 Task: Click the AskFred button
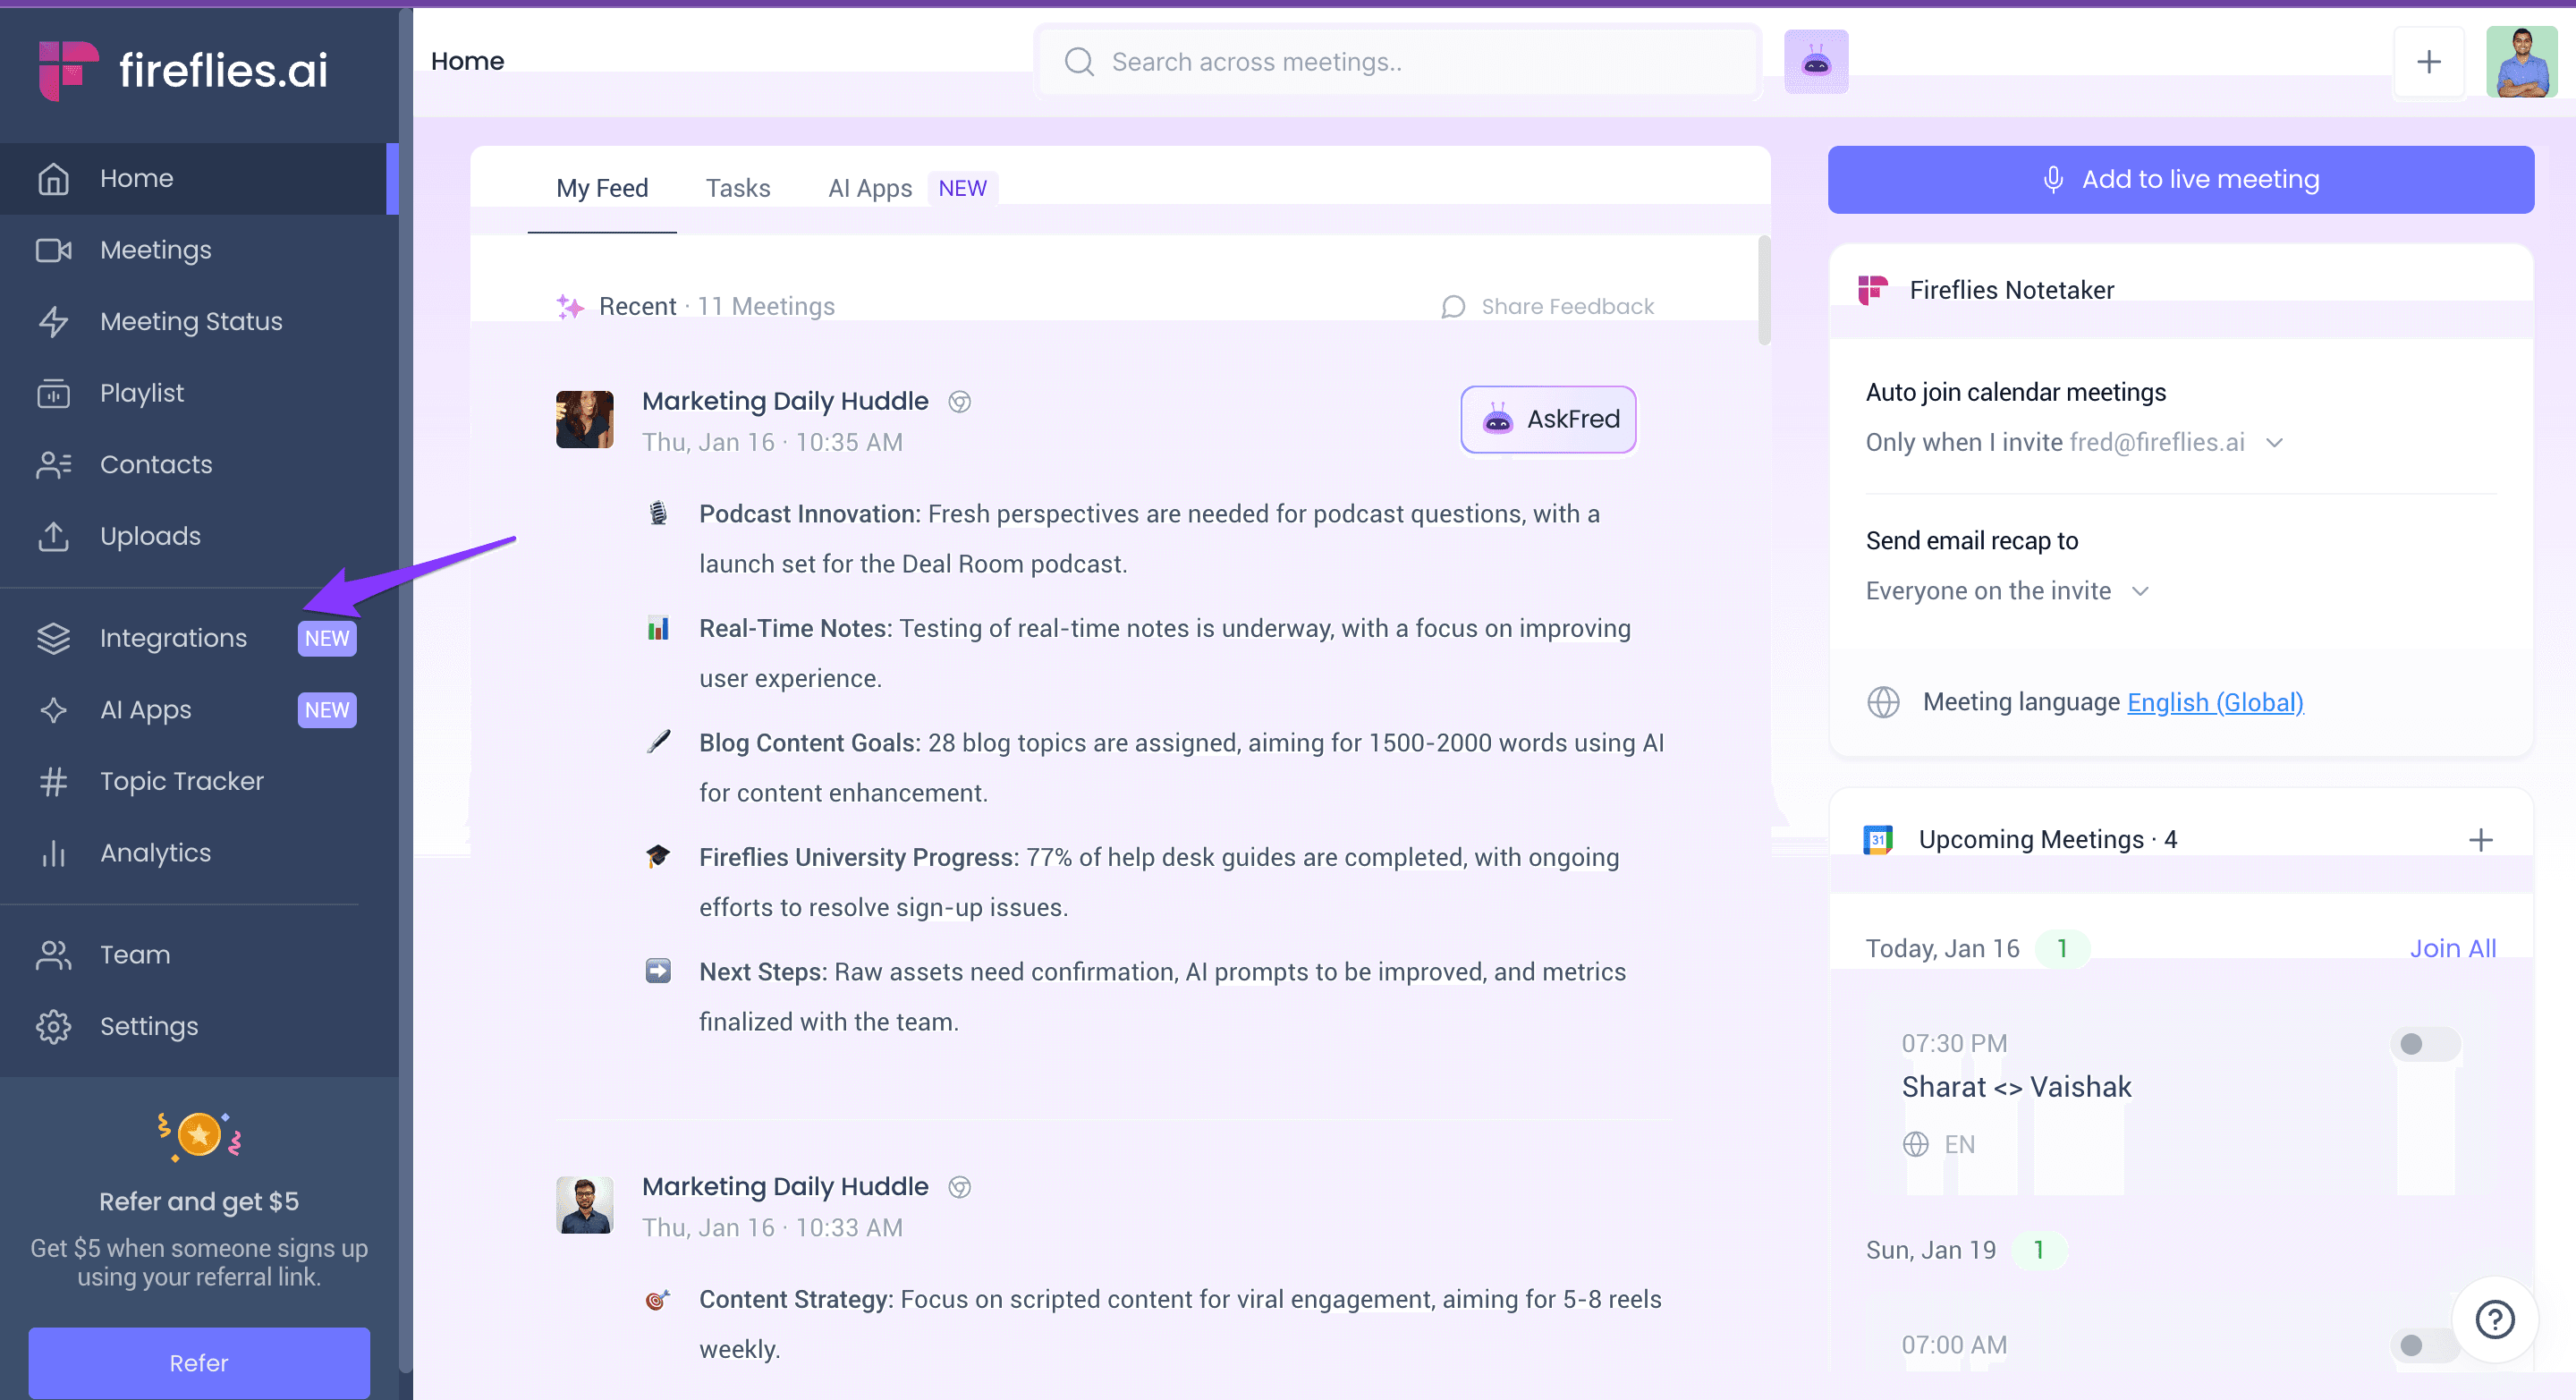point(1548,419)
